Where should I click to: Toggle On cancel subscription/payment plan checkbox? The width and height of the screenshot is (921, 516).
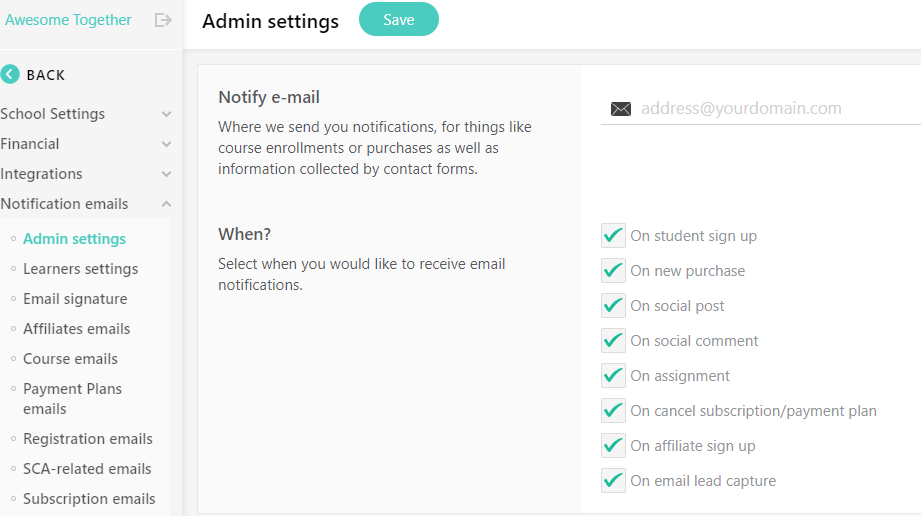pyautogui.click(x=613, y=411)
